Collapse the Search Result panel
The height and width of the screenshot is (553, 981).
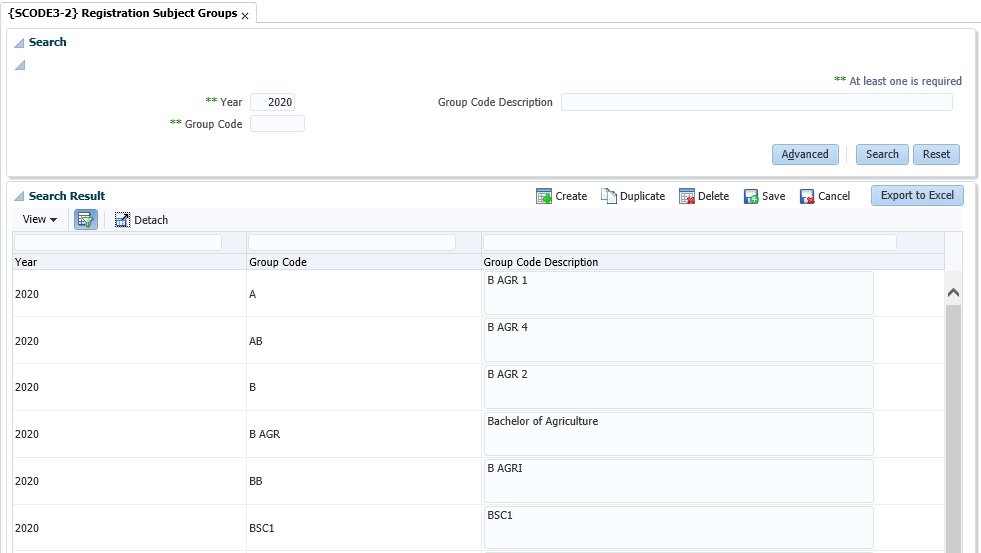(19, 197)
